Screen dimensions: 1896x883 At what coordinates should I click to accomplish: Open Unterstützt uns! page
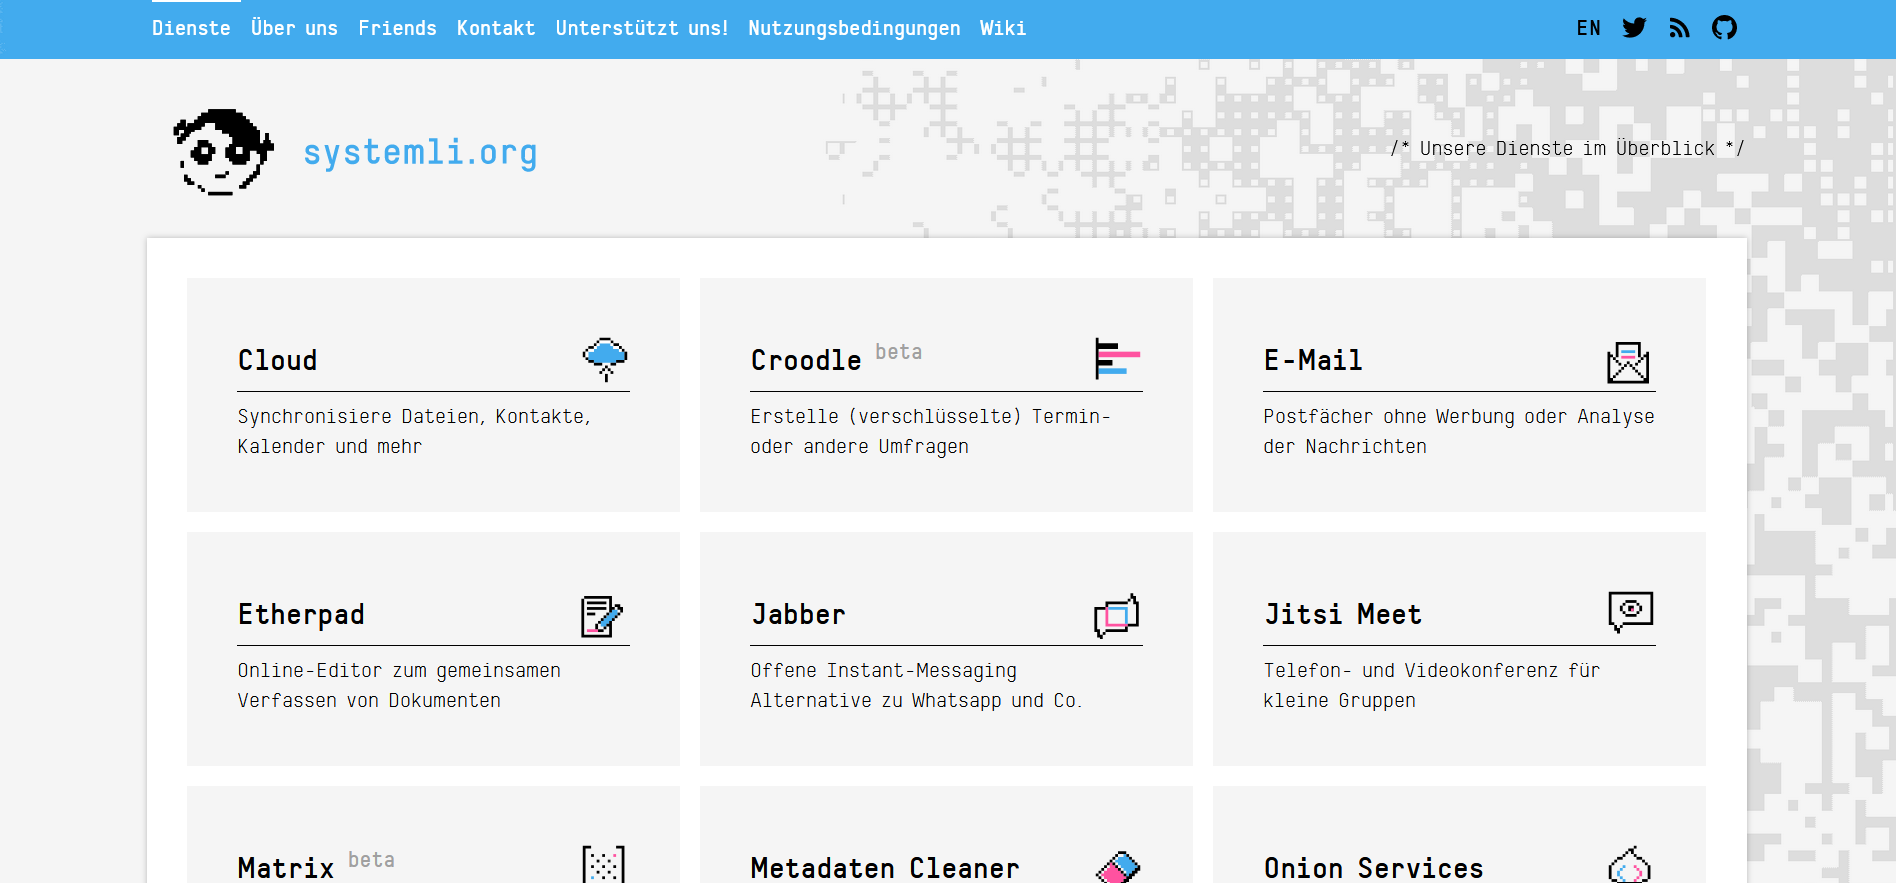point(642,28)
